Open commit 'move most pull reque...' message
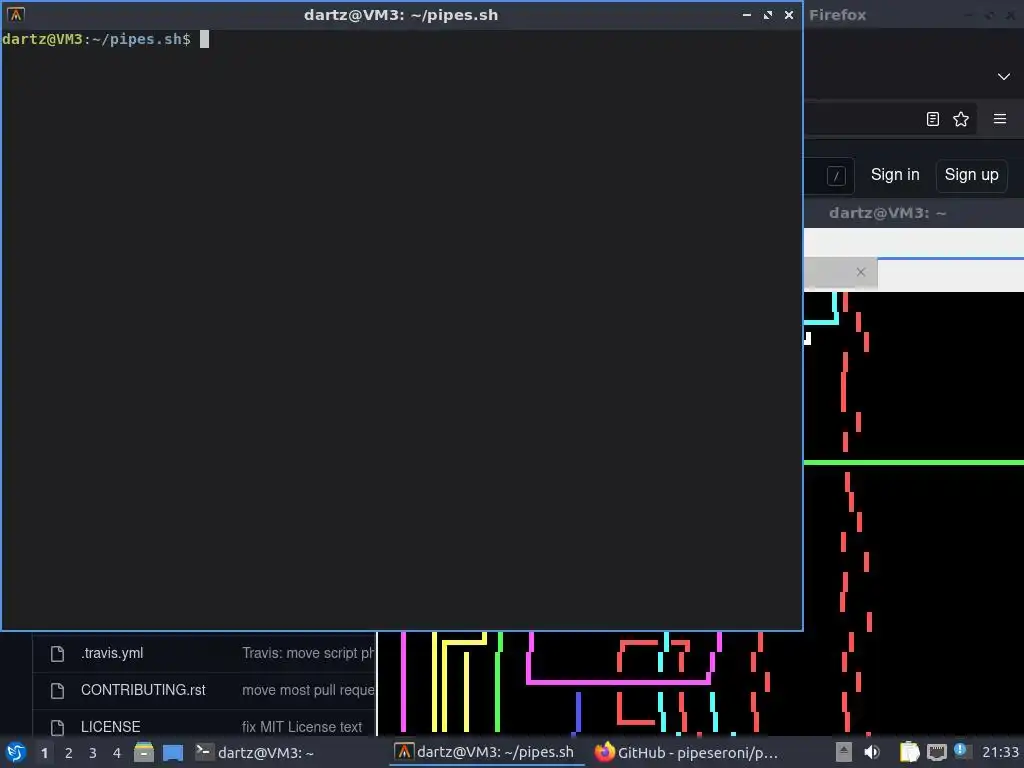The width and height of the screenshot is (1024, 768). [308, 690]
